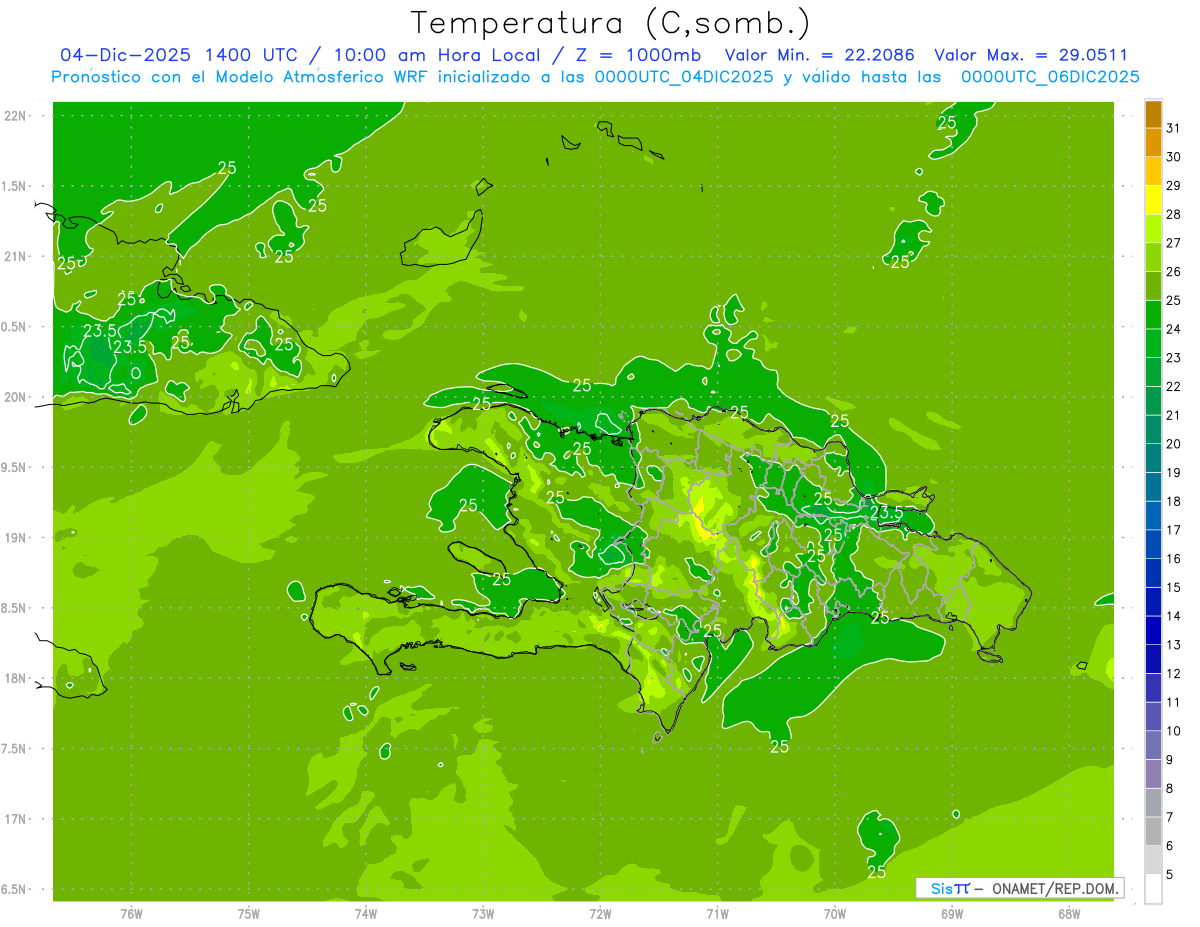The width and height of the screenshot is (1200, 927).
Task: Click the '69W' longitude axis label
Action: click(952, 913)
